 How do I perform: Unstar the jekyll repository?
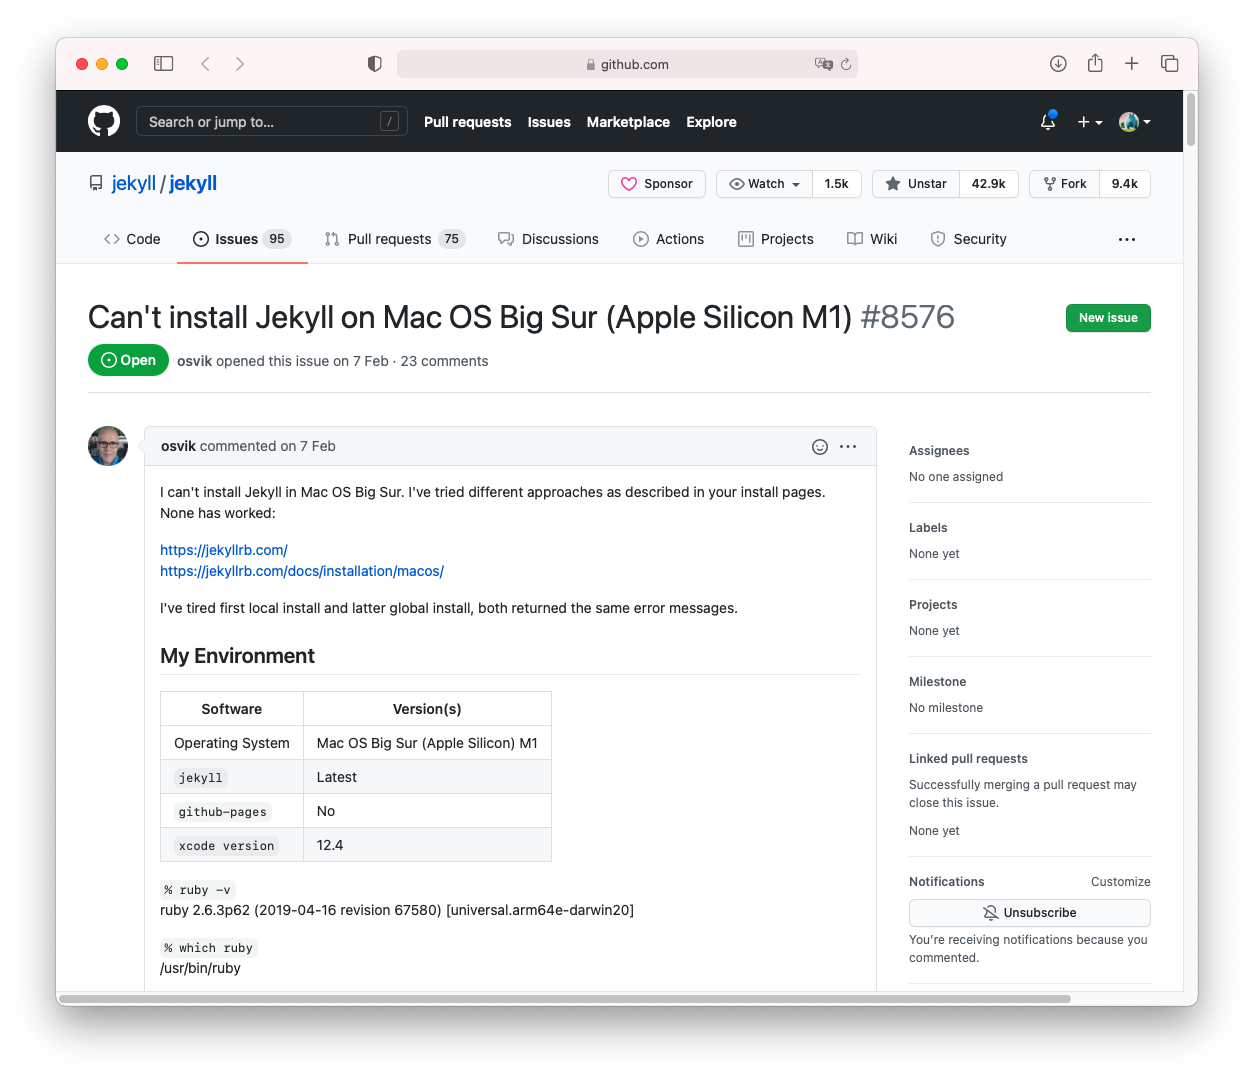916,184
